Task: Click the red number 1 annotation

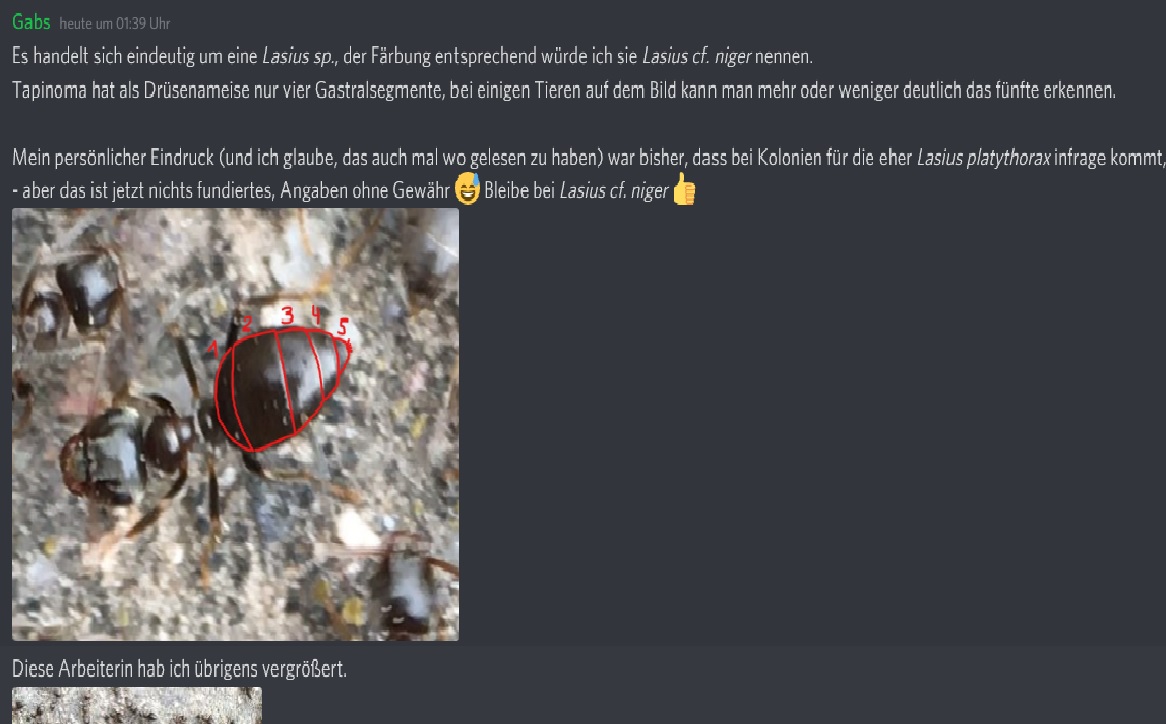Action: click(213, 348)
